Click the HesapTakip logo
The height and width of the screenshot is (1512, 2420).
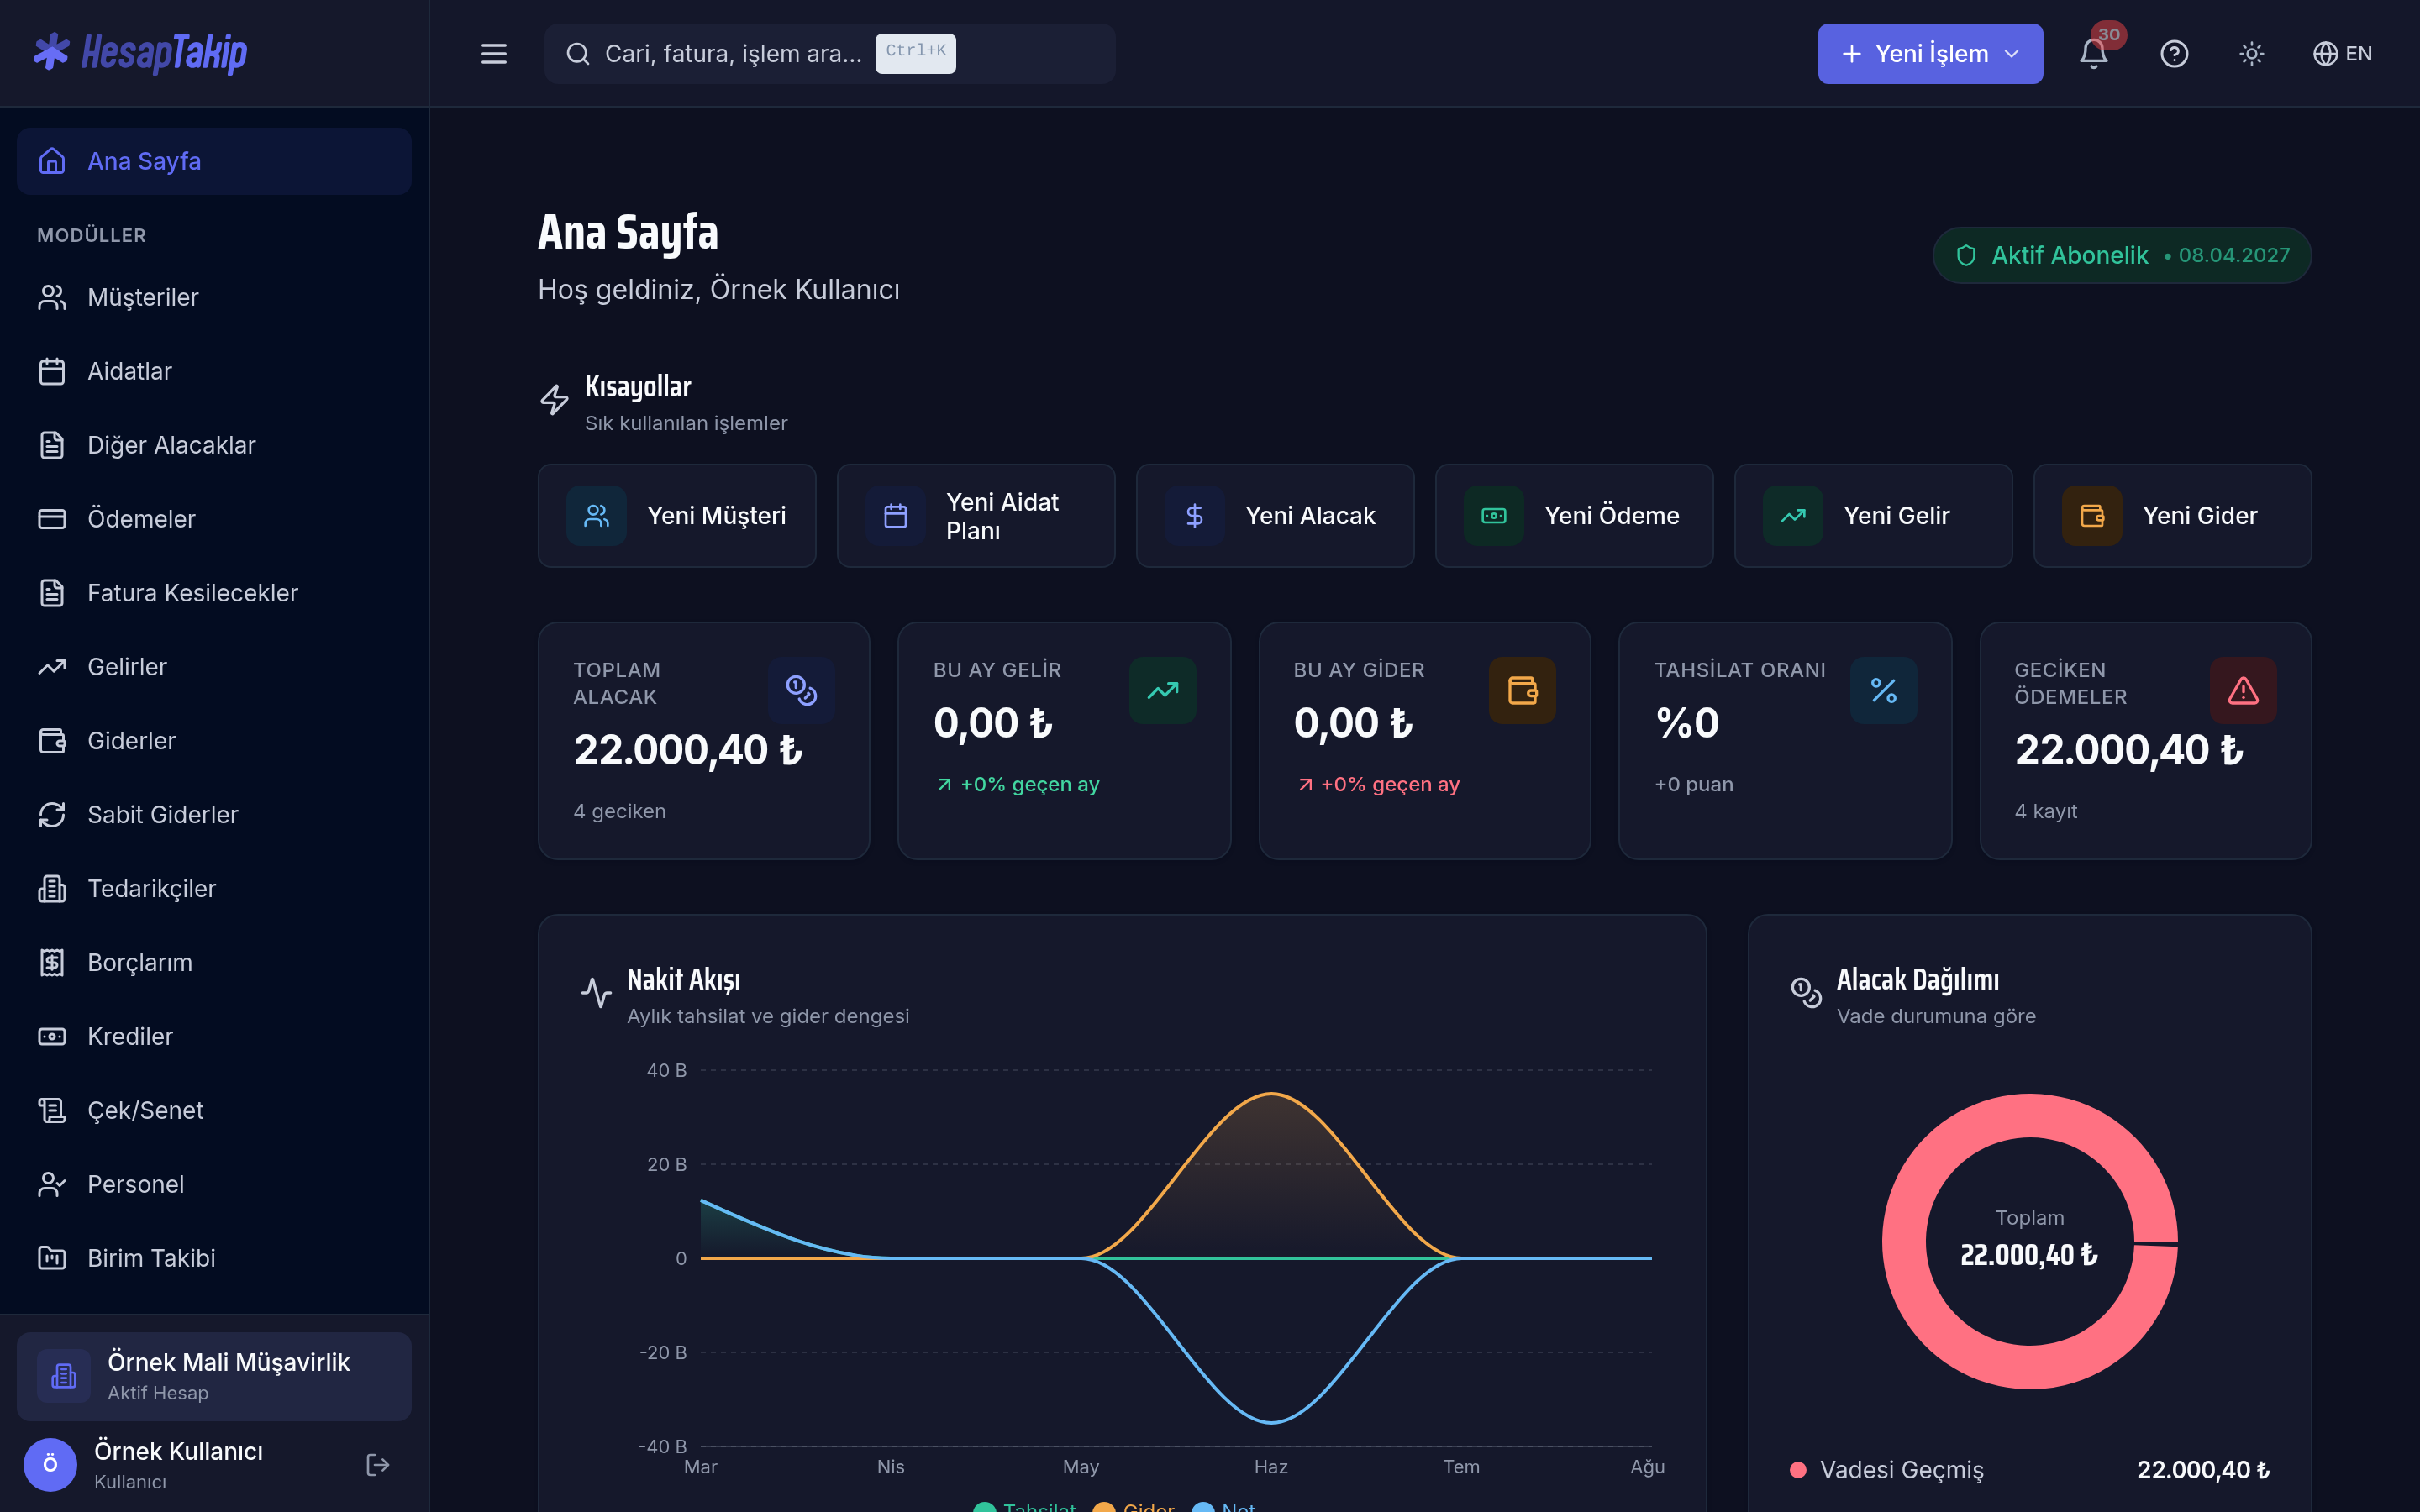[139, 53]
